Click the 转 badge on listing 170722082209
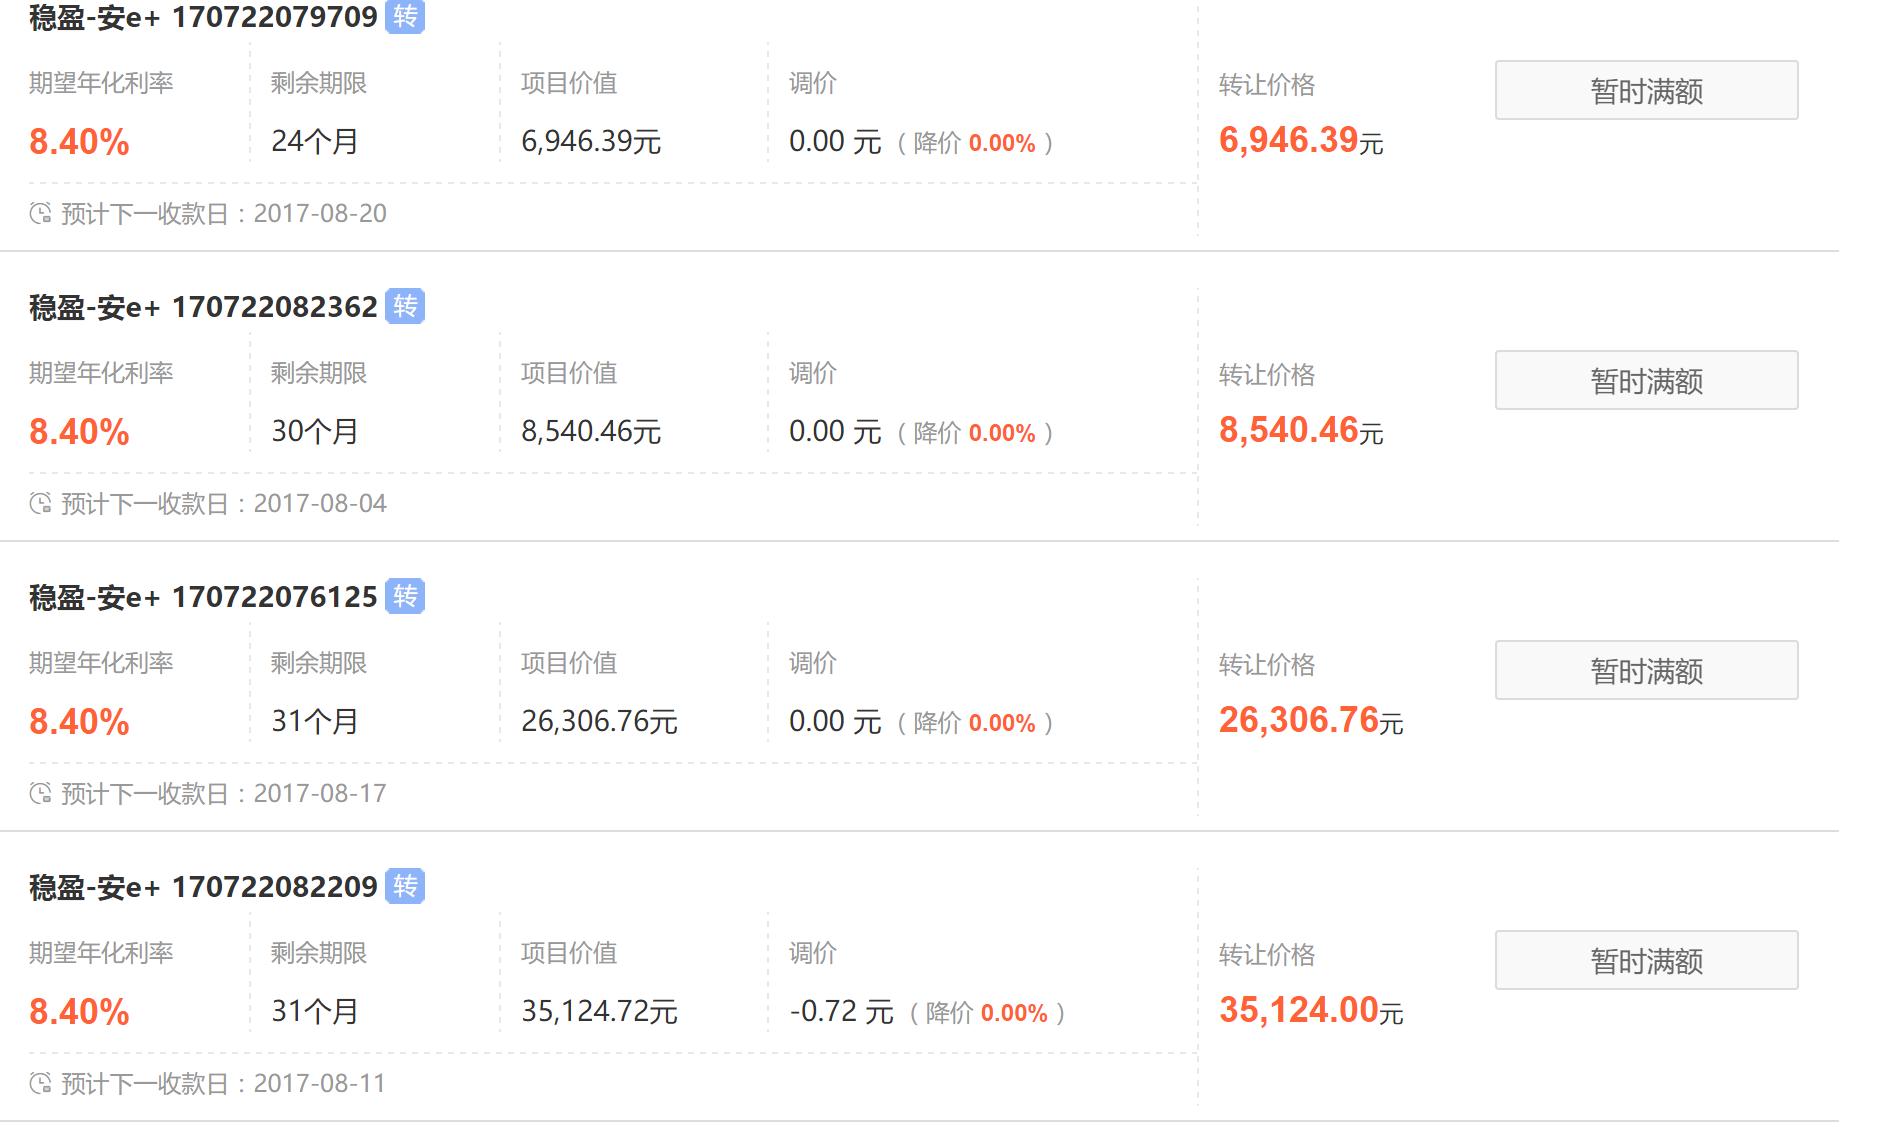This screenshot has width=1887, height=1140. point(407,885)
